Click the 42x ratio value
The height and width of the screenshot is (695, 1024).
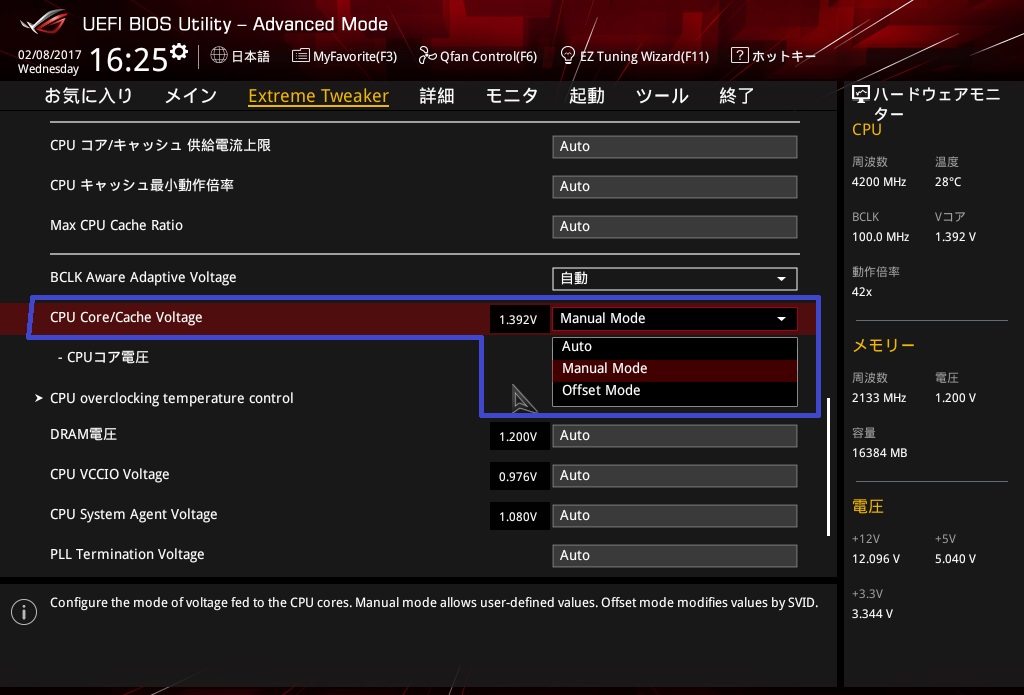[862, 292]
